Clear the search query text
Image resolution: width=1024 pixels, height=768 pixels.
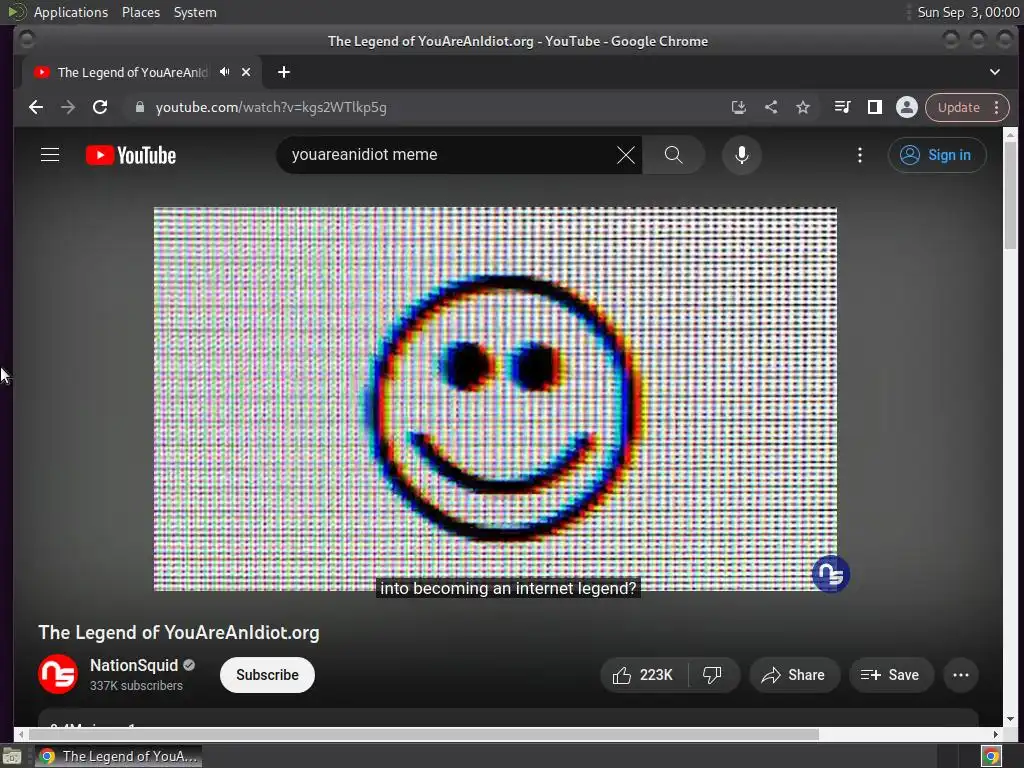click(626, 155)
